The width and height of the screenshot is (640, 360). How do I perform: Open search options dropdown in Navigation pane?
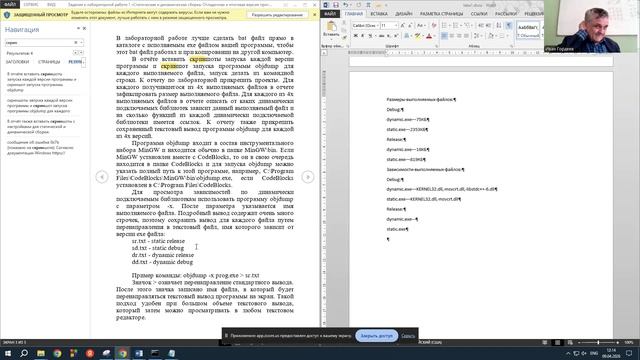(81, 42)
